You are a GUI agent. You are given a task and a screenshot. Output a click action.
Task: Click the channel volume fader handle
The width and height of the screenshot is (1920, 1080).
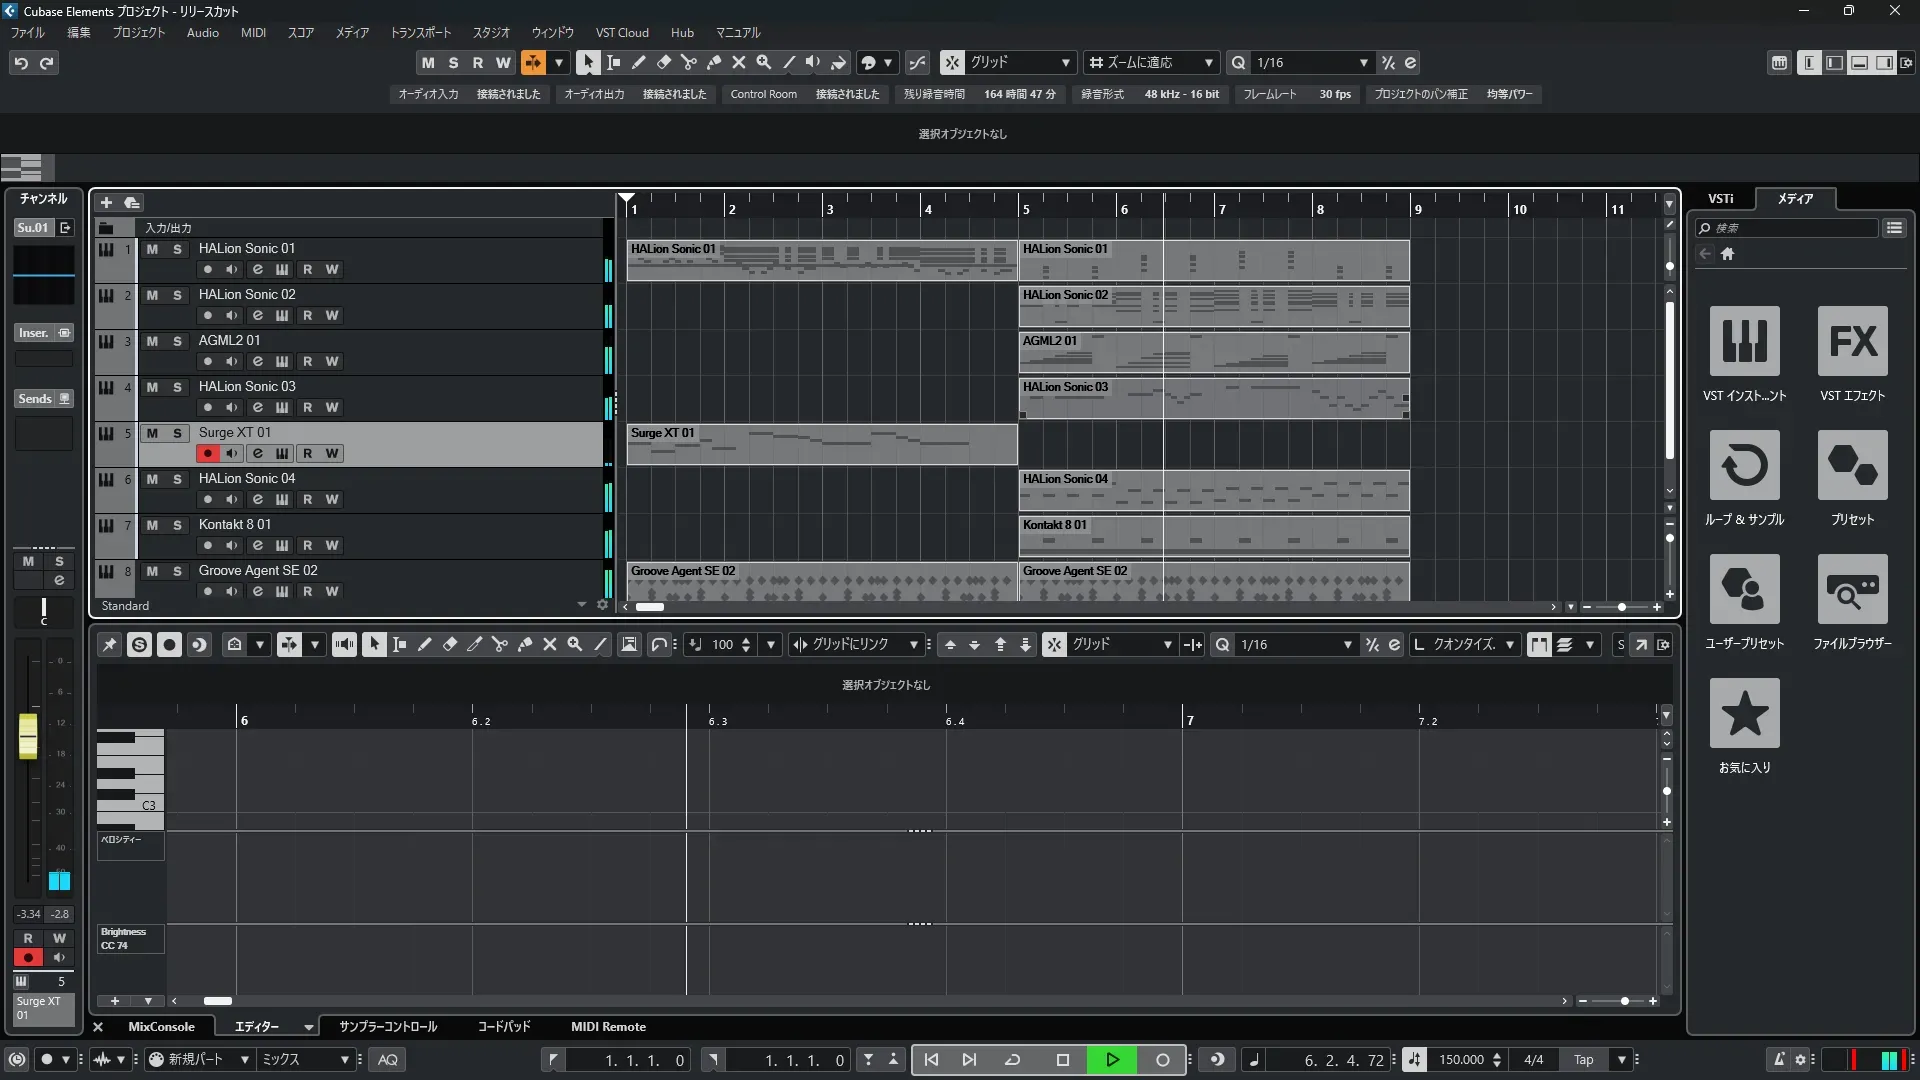[28, 736]
